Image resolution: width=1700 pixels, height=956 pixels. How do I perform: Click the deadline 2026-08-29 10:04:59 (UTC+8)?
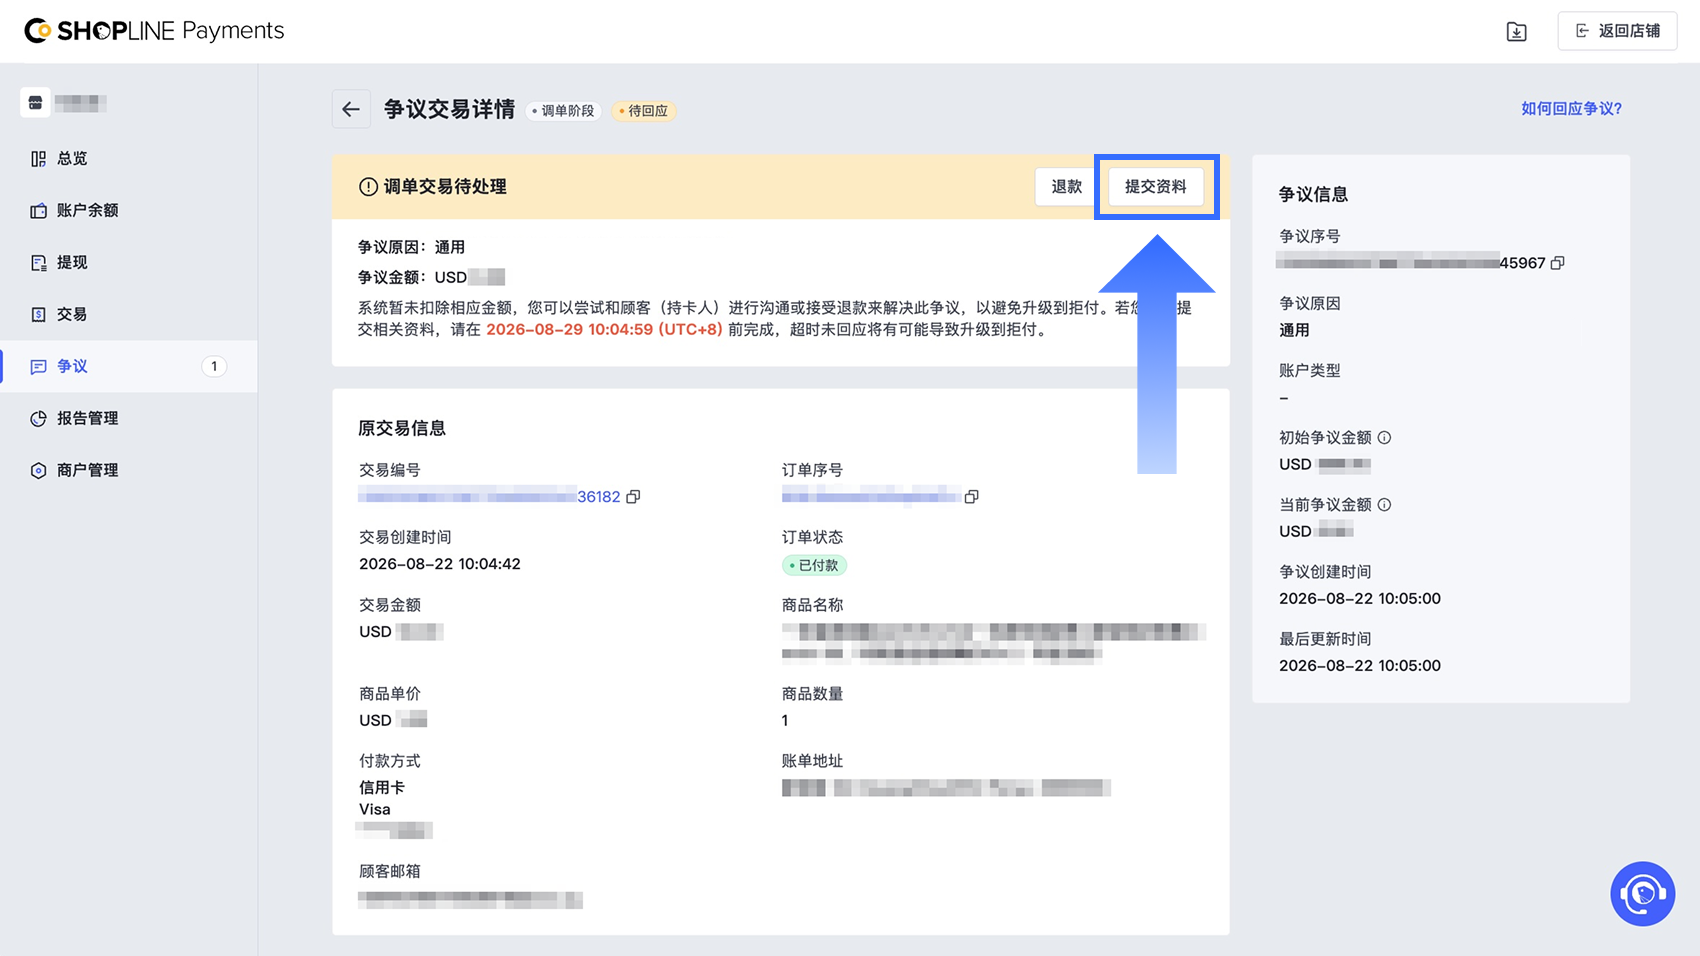(x=604, y=330)
